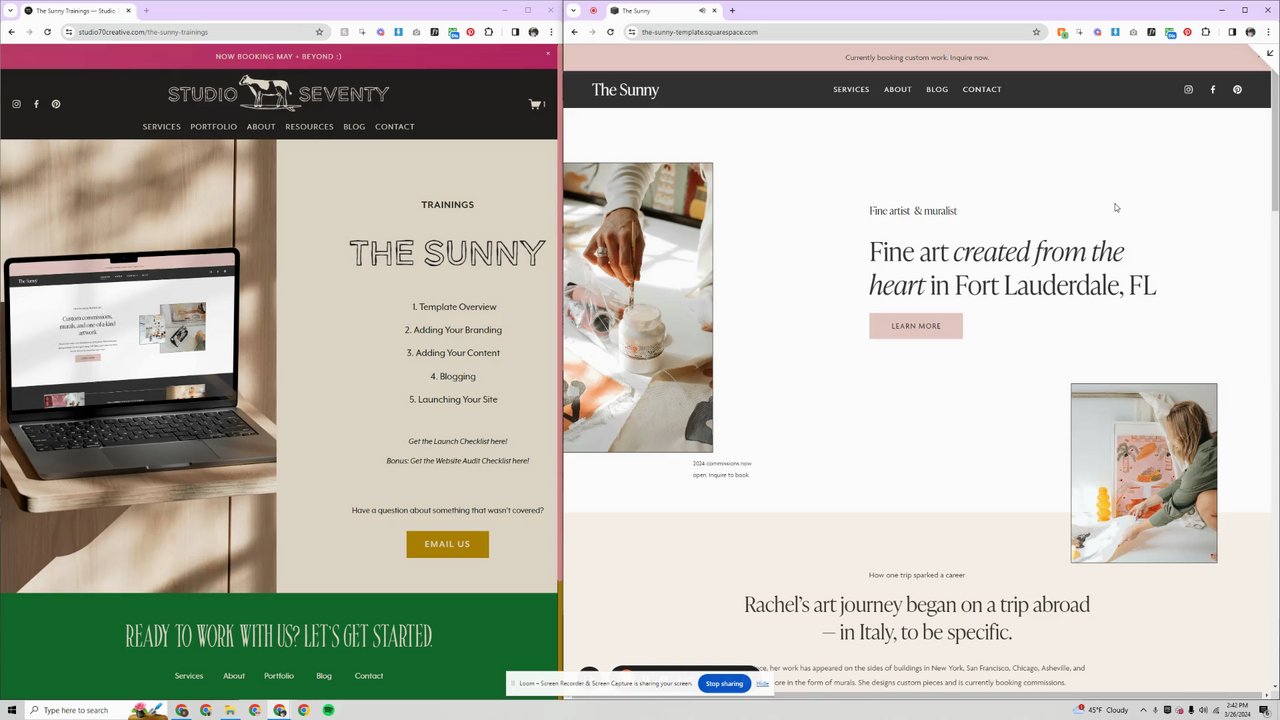
Task: Open profile avatar in right Chrome window
Action: pyautogui.click(x=1250, y=32)
